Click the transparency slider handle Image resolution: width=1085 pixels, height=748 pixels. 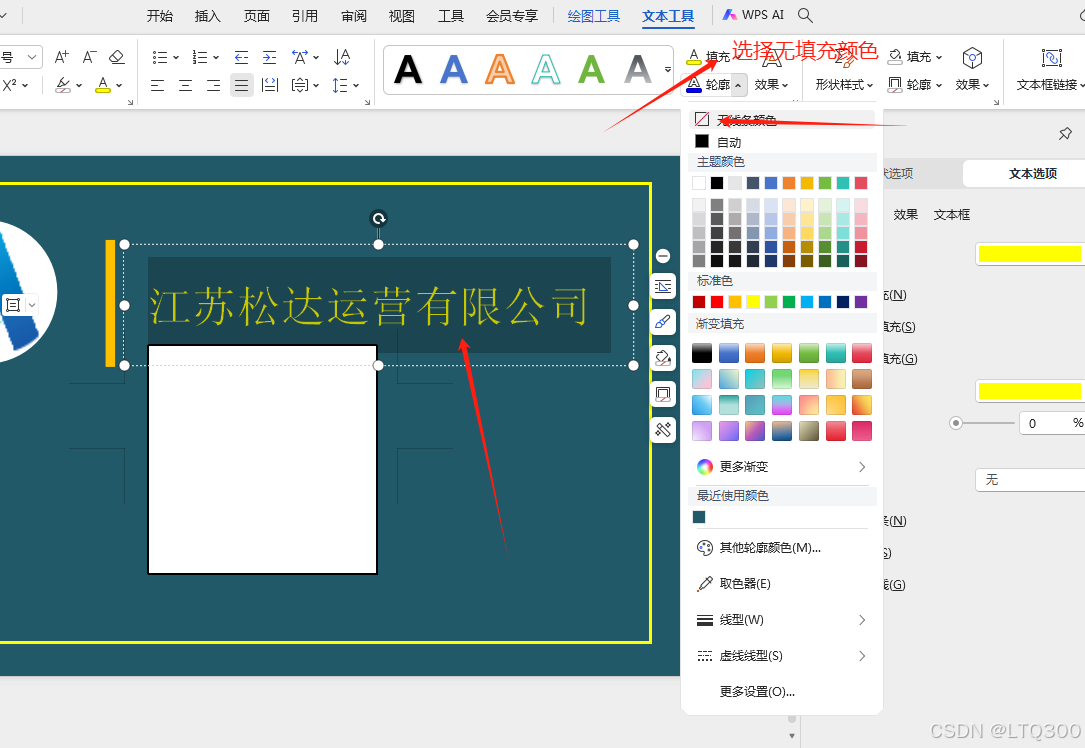[956, 423]
